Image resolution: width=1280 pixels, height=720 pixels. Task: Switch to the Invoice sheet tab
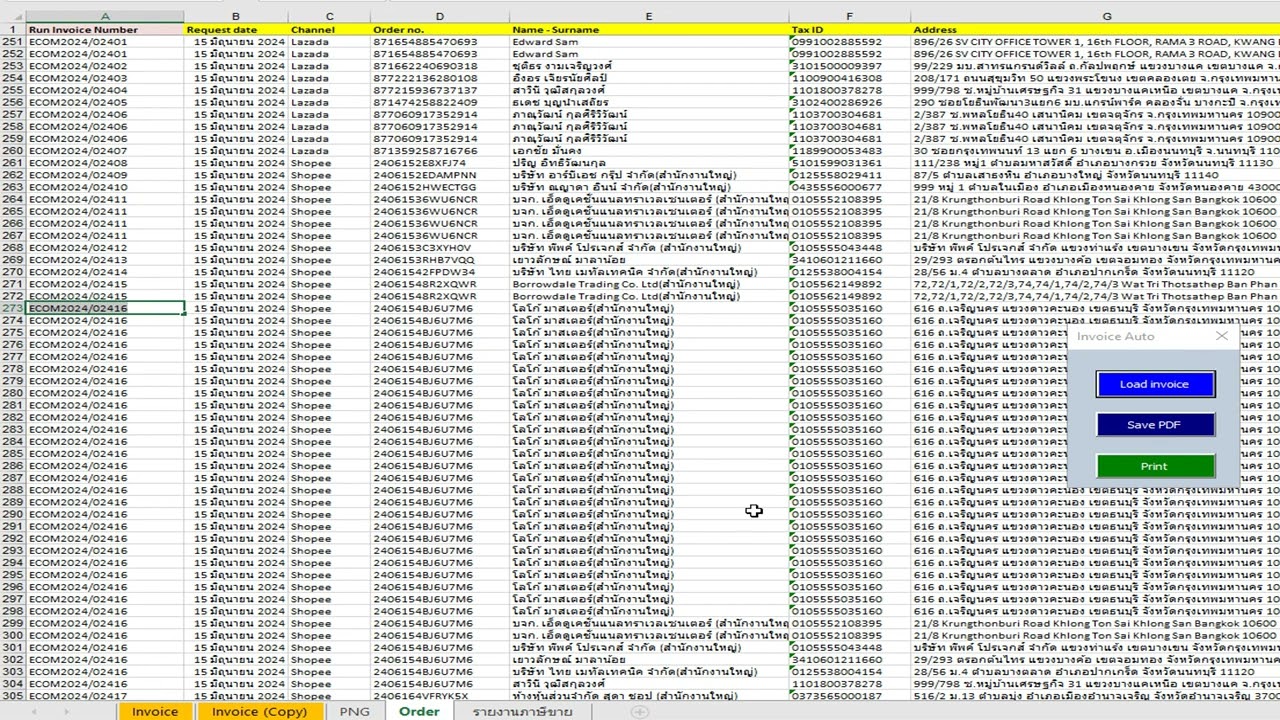pos(155,711)
